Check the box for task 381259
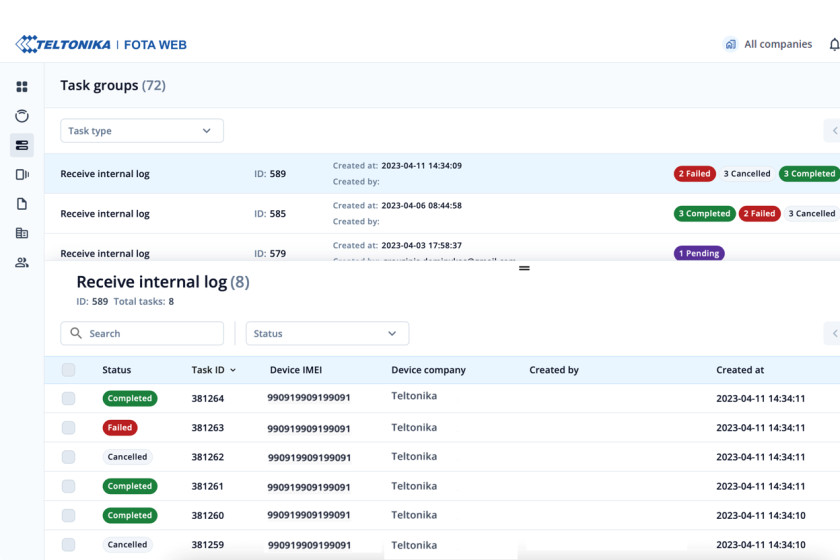The width and height of the screenshot is (840, 560). pos(69,544)
